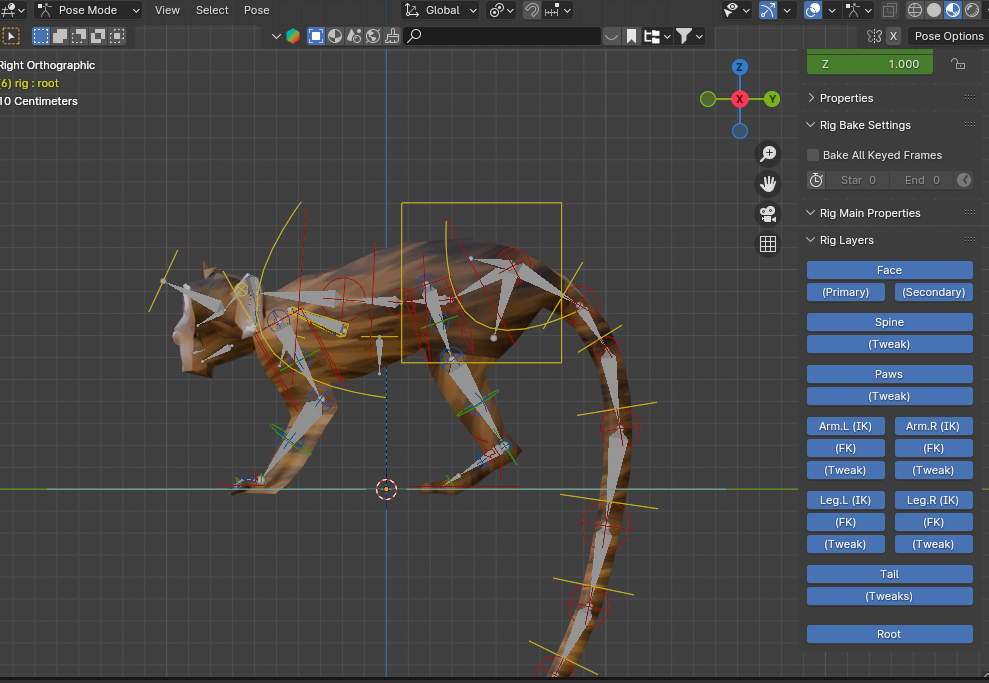The width and height of the screenshot is (989, 683).
Task: Open the Global transform orientation dropdown
Action: tap(441, 10)
